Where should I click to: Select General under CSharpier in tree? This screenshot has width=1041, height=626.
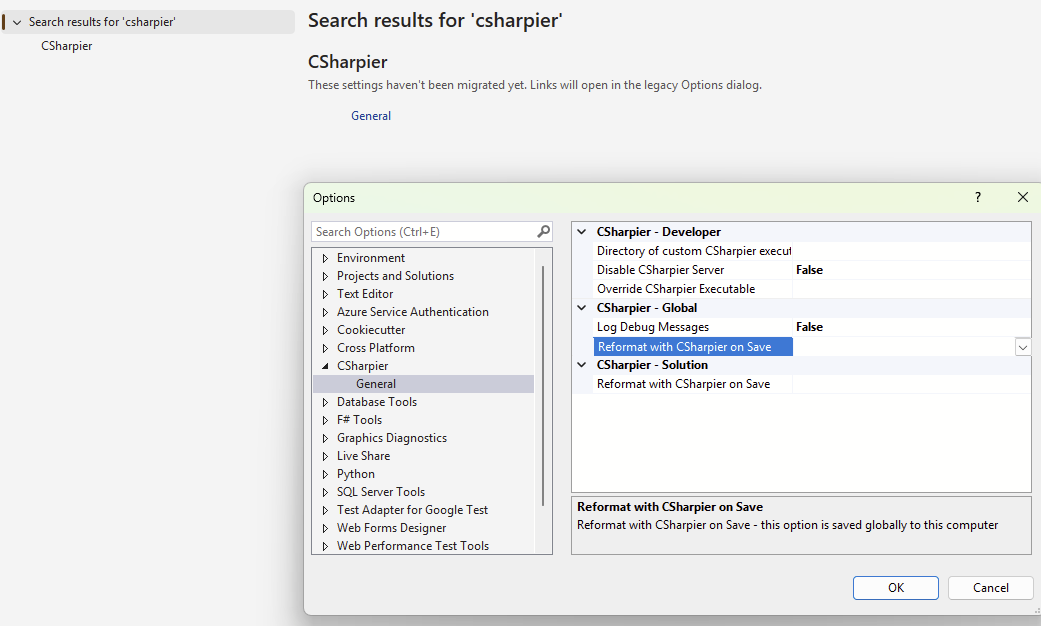click(376, 384)
